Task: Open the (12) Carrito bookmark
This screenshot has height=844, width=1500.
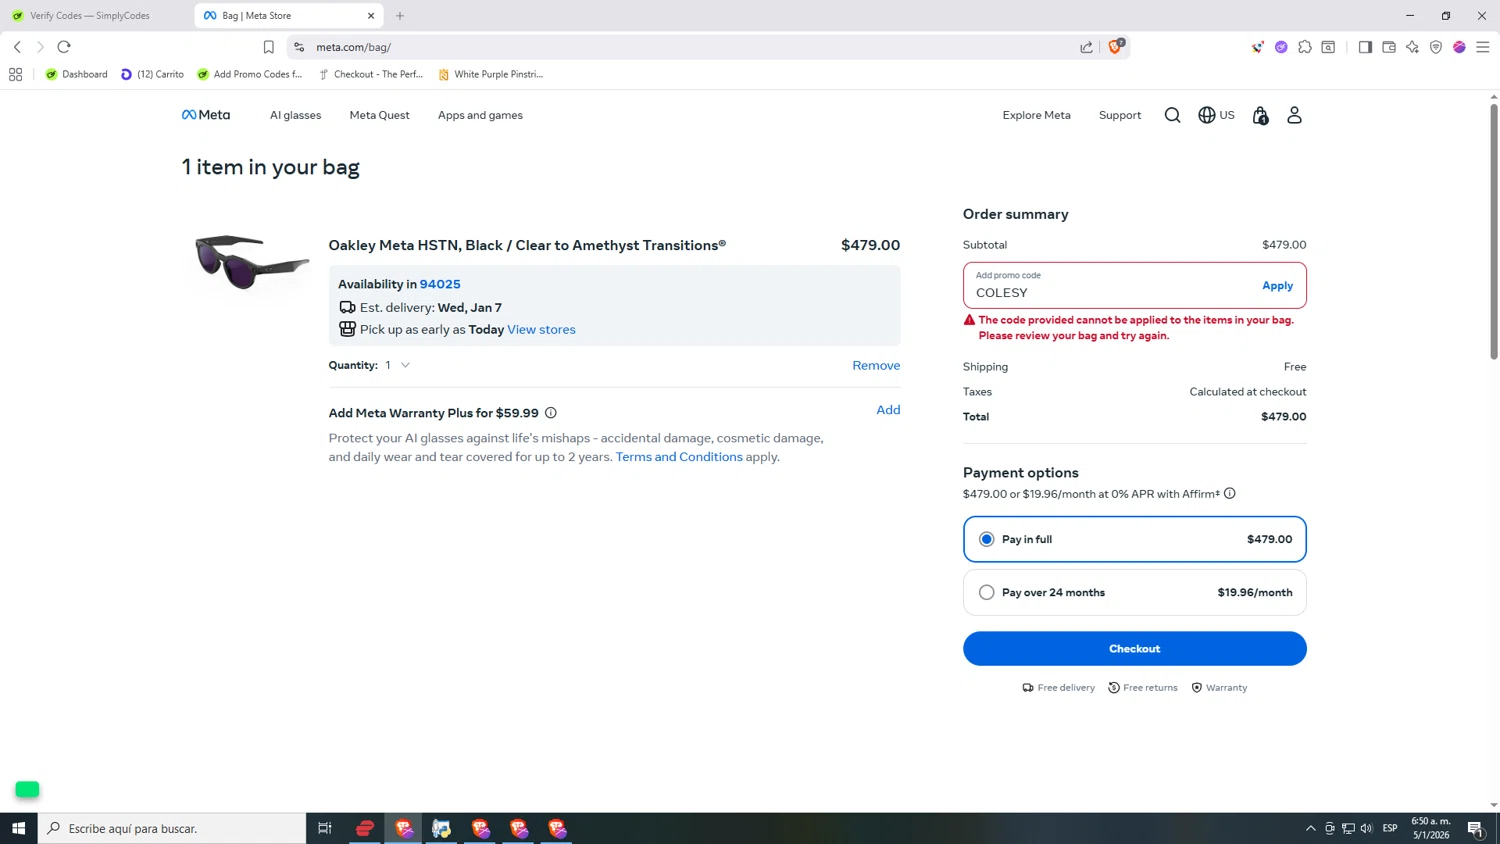Action: [x=152, y=74]
